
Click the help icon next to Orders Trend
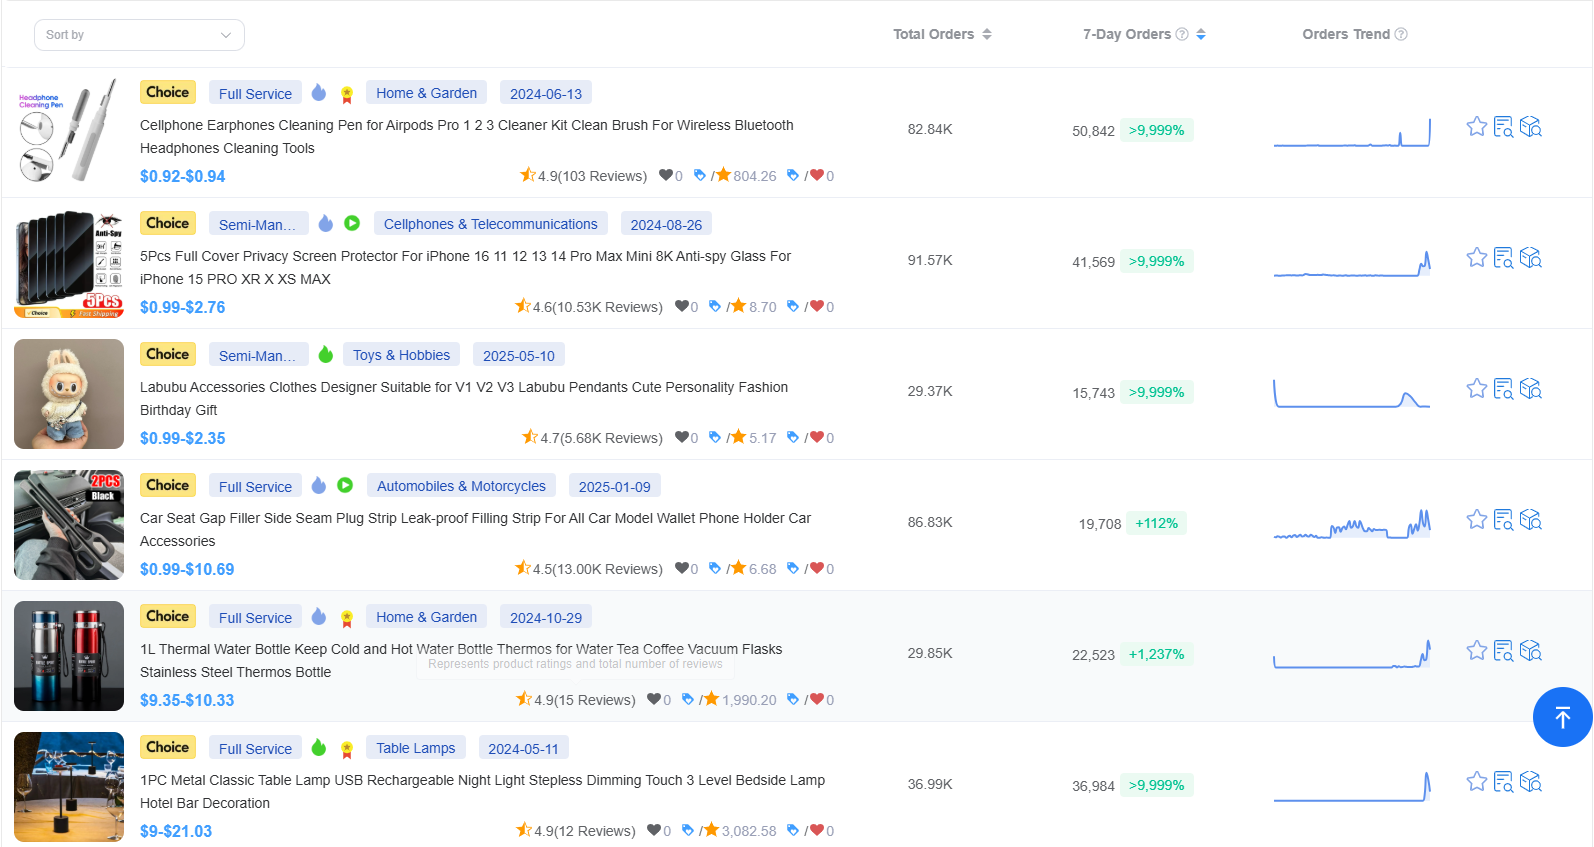pyautogui.click(x=1401, y=34)
